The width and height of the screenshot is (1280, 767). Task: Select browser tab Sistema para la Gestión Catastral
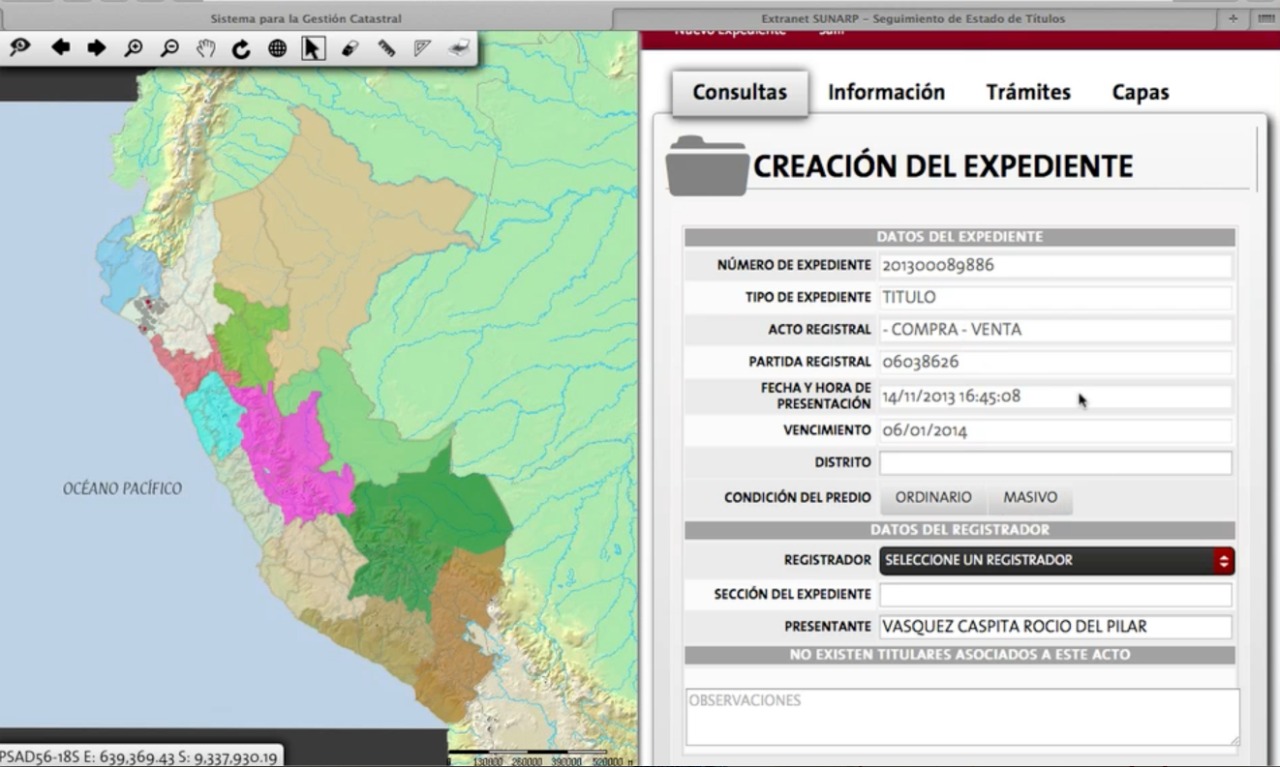pyautogui.click(x=306, y=19)
